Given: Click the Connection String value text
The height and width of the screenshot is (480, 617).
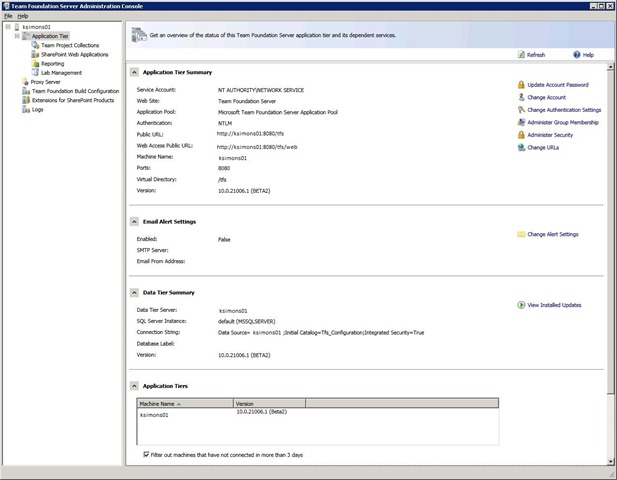Looking at the screenshot, I should click(x=321, y=332).
